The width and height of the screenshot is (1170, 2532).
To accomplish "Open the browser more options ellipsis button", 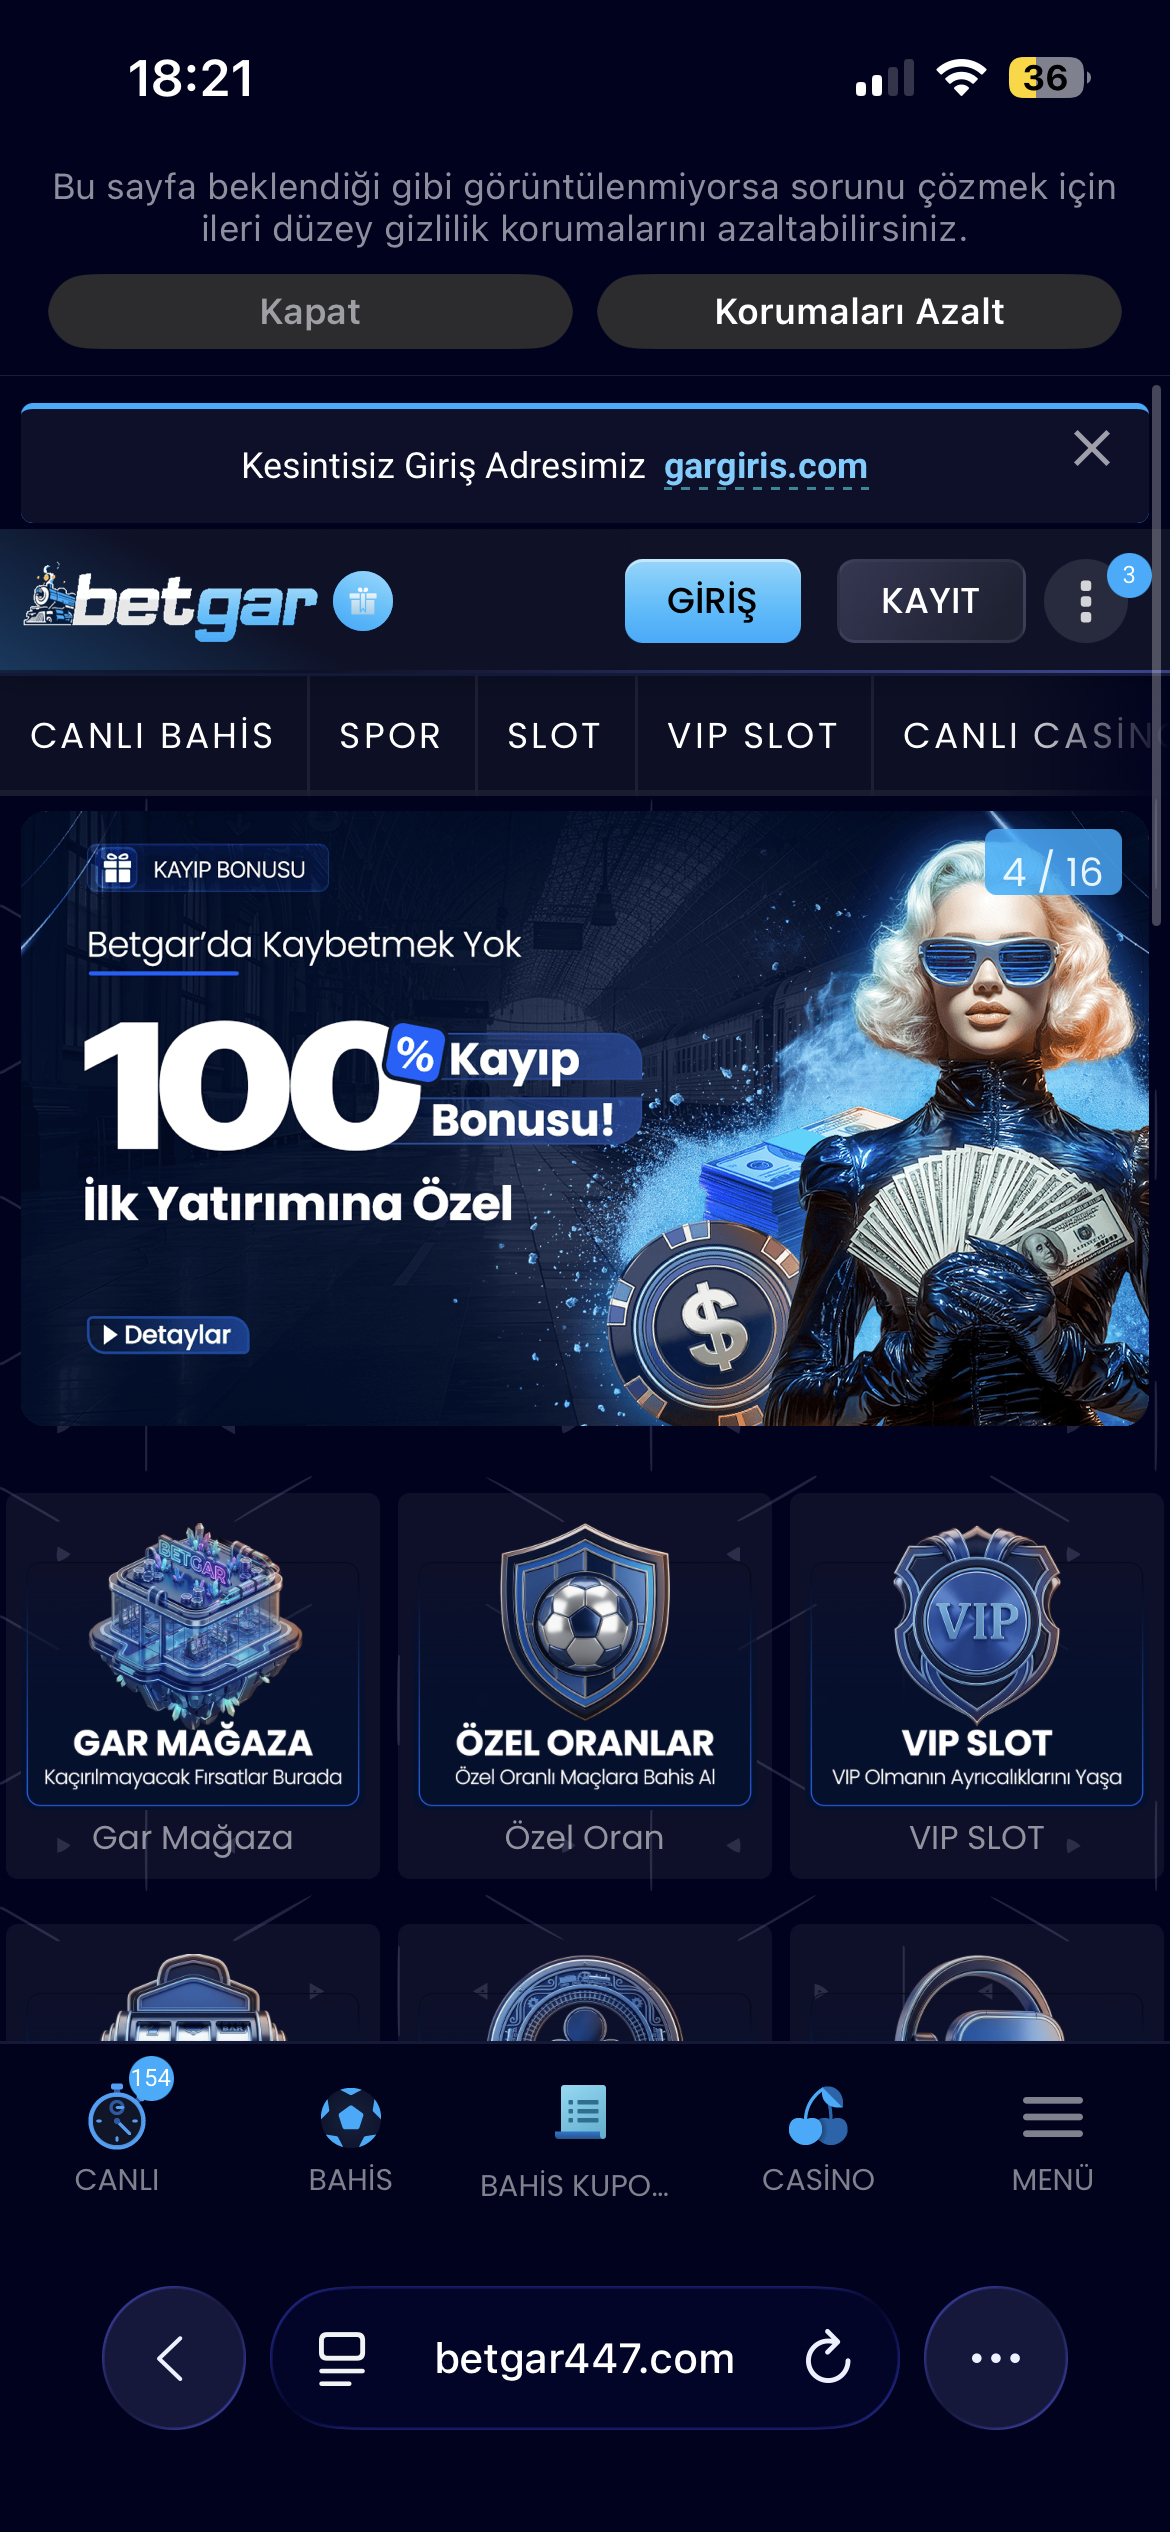I will coord(996,2358).
